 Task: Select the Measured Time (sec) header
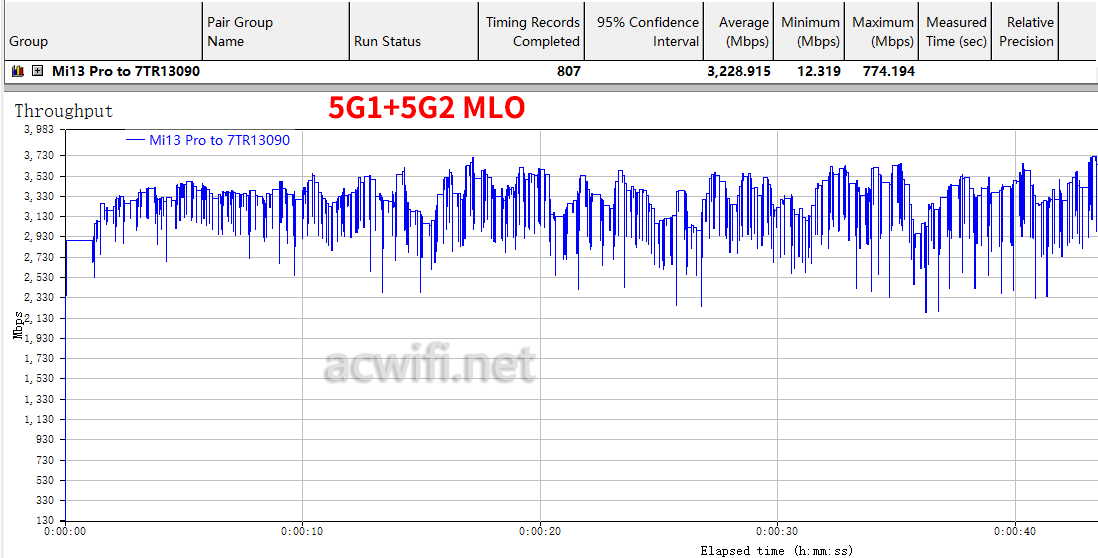click(955, 32)
